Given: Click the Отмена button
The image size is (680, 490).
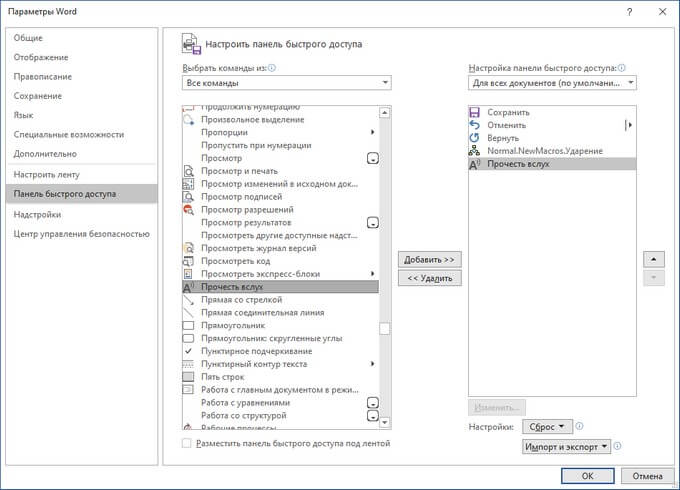Looking at the screenshot, I should (647, 476).
